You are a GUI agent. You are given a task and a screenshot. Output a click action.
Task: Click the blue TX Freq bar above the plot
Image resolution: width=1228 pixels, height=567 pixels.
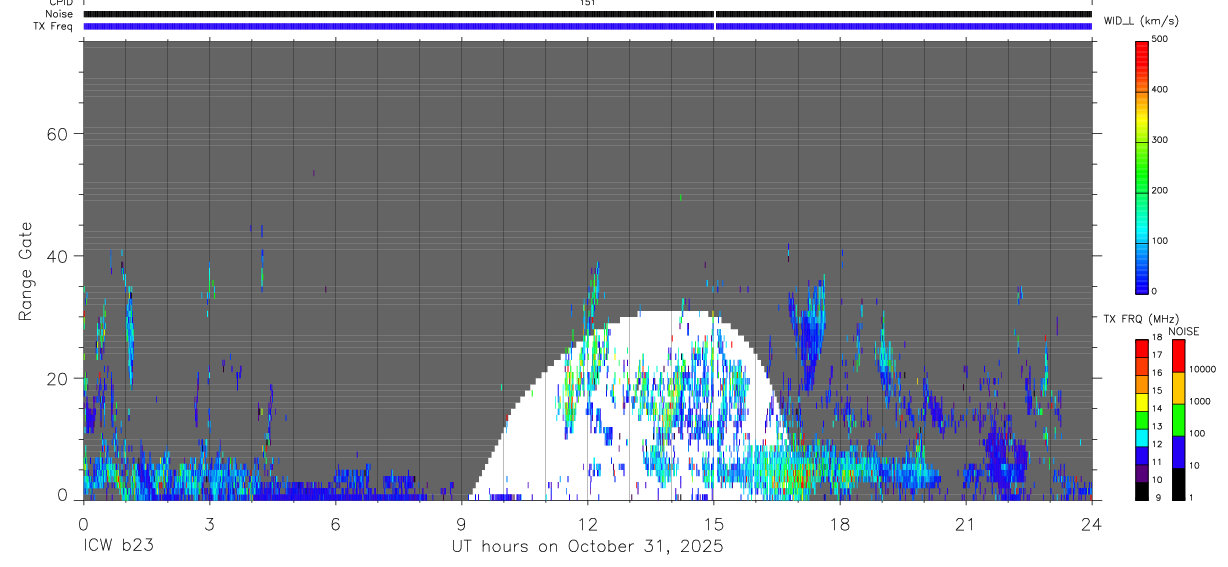click(x=587, y=26)
